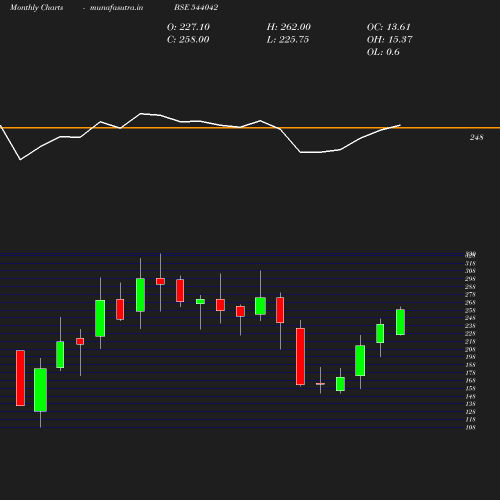The width and height of the screenshot is (500, 500).
Task: Click the 238 price axis label
Action: (x=470, y=326)
